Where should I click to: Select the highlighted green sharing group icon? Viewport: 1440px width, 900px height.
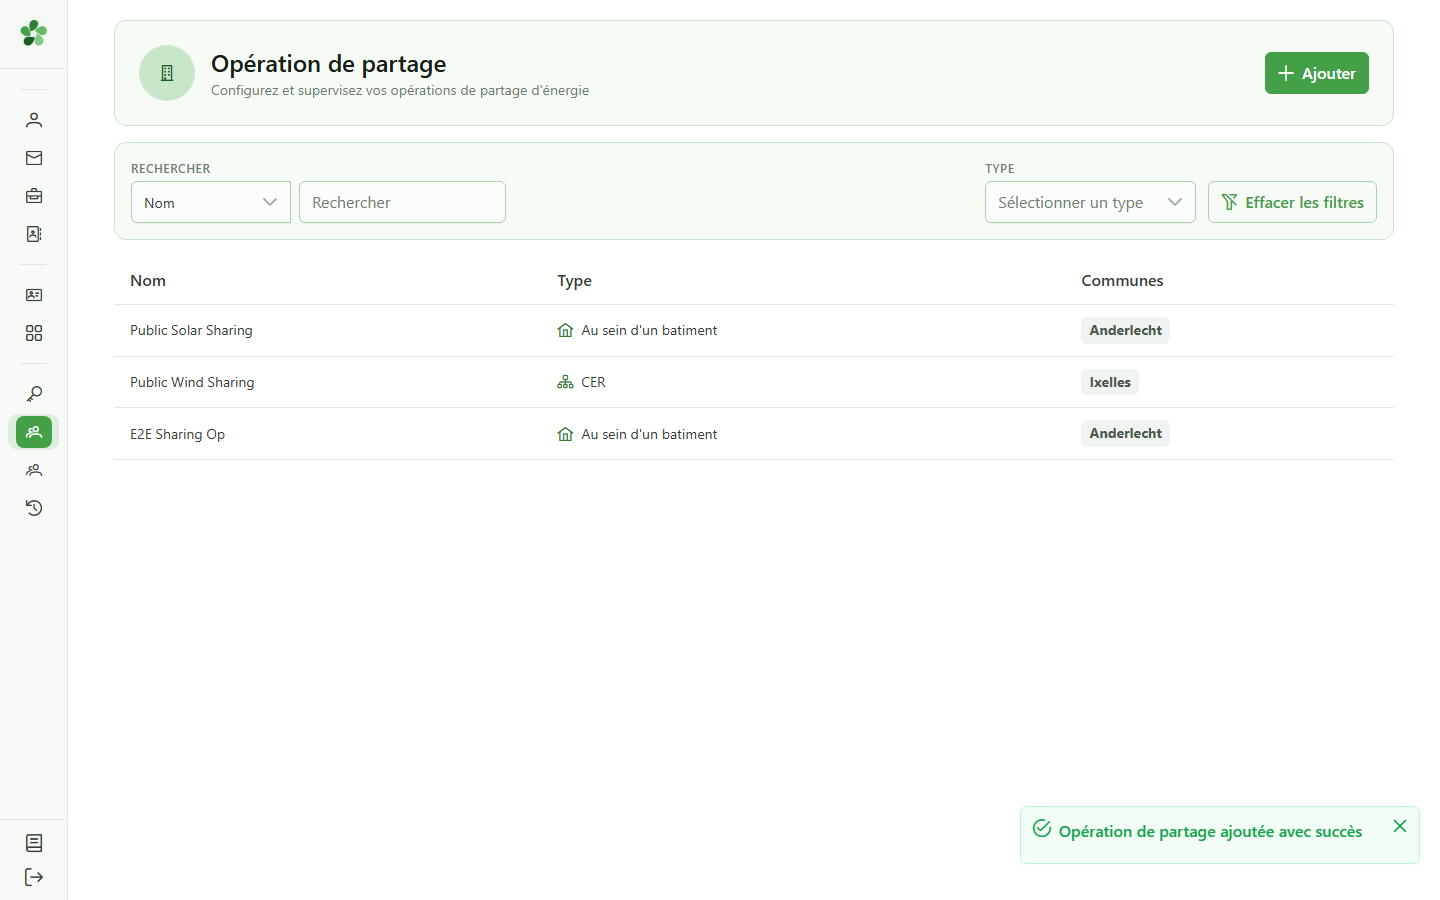[34, 432]
